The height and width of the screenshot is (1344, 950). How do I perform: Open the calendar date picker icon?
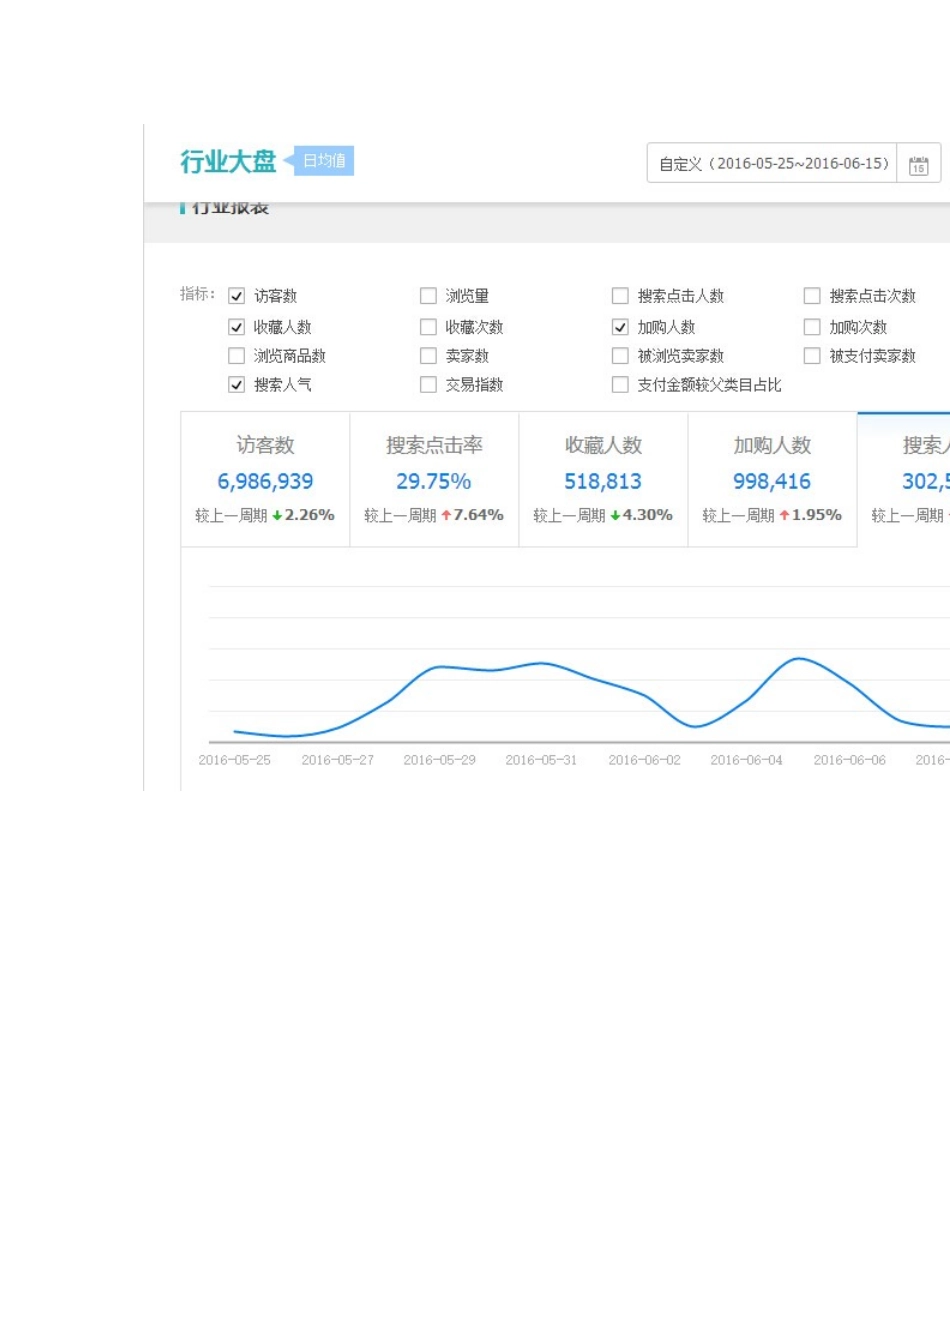coord(918,164)
